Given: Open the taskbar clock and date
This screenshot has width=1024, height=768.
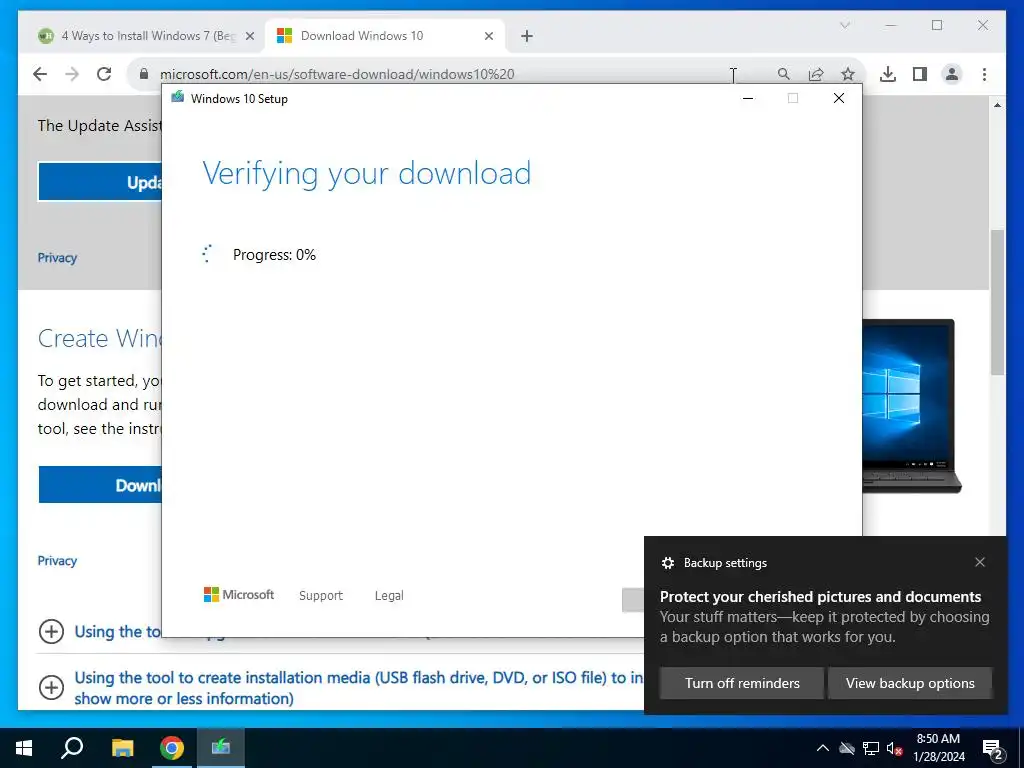Looking at the screenshot, I should (938, 748).
